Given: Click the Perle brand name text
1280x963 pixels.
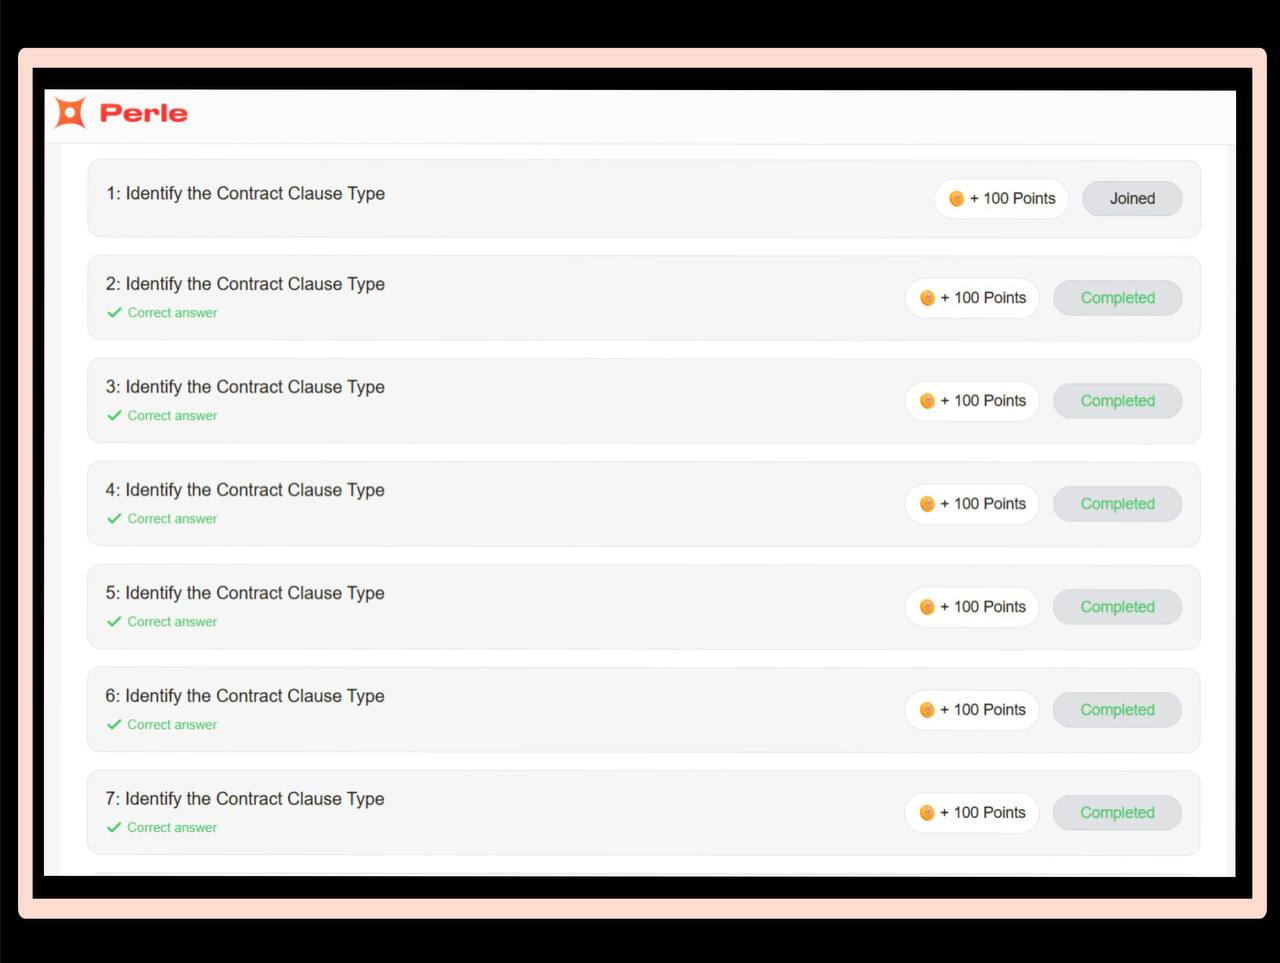Looking at the screenshot, I should [143, 113].
